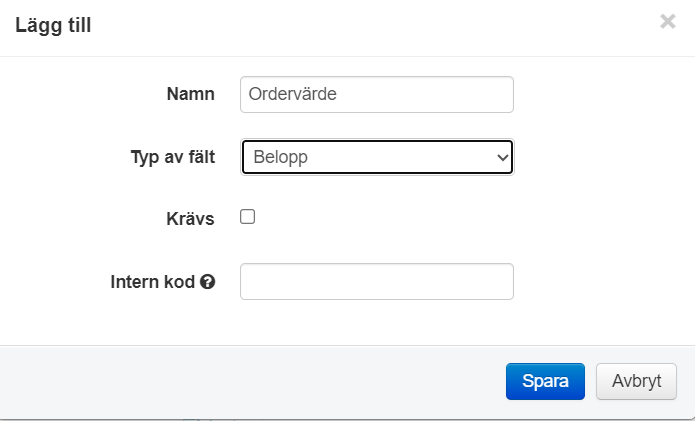The width and height of the screenshot is (695, 421).
Task: Save the new field with Spara
Action: tap(545, 381)
